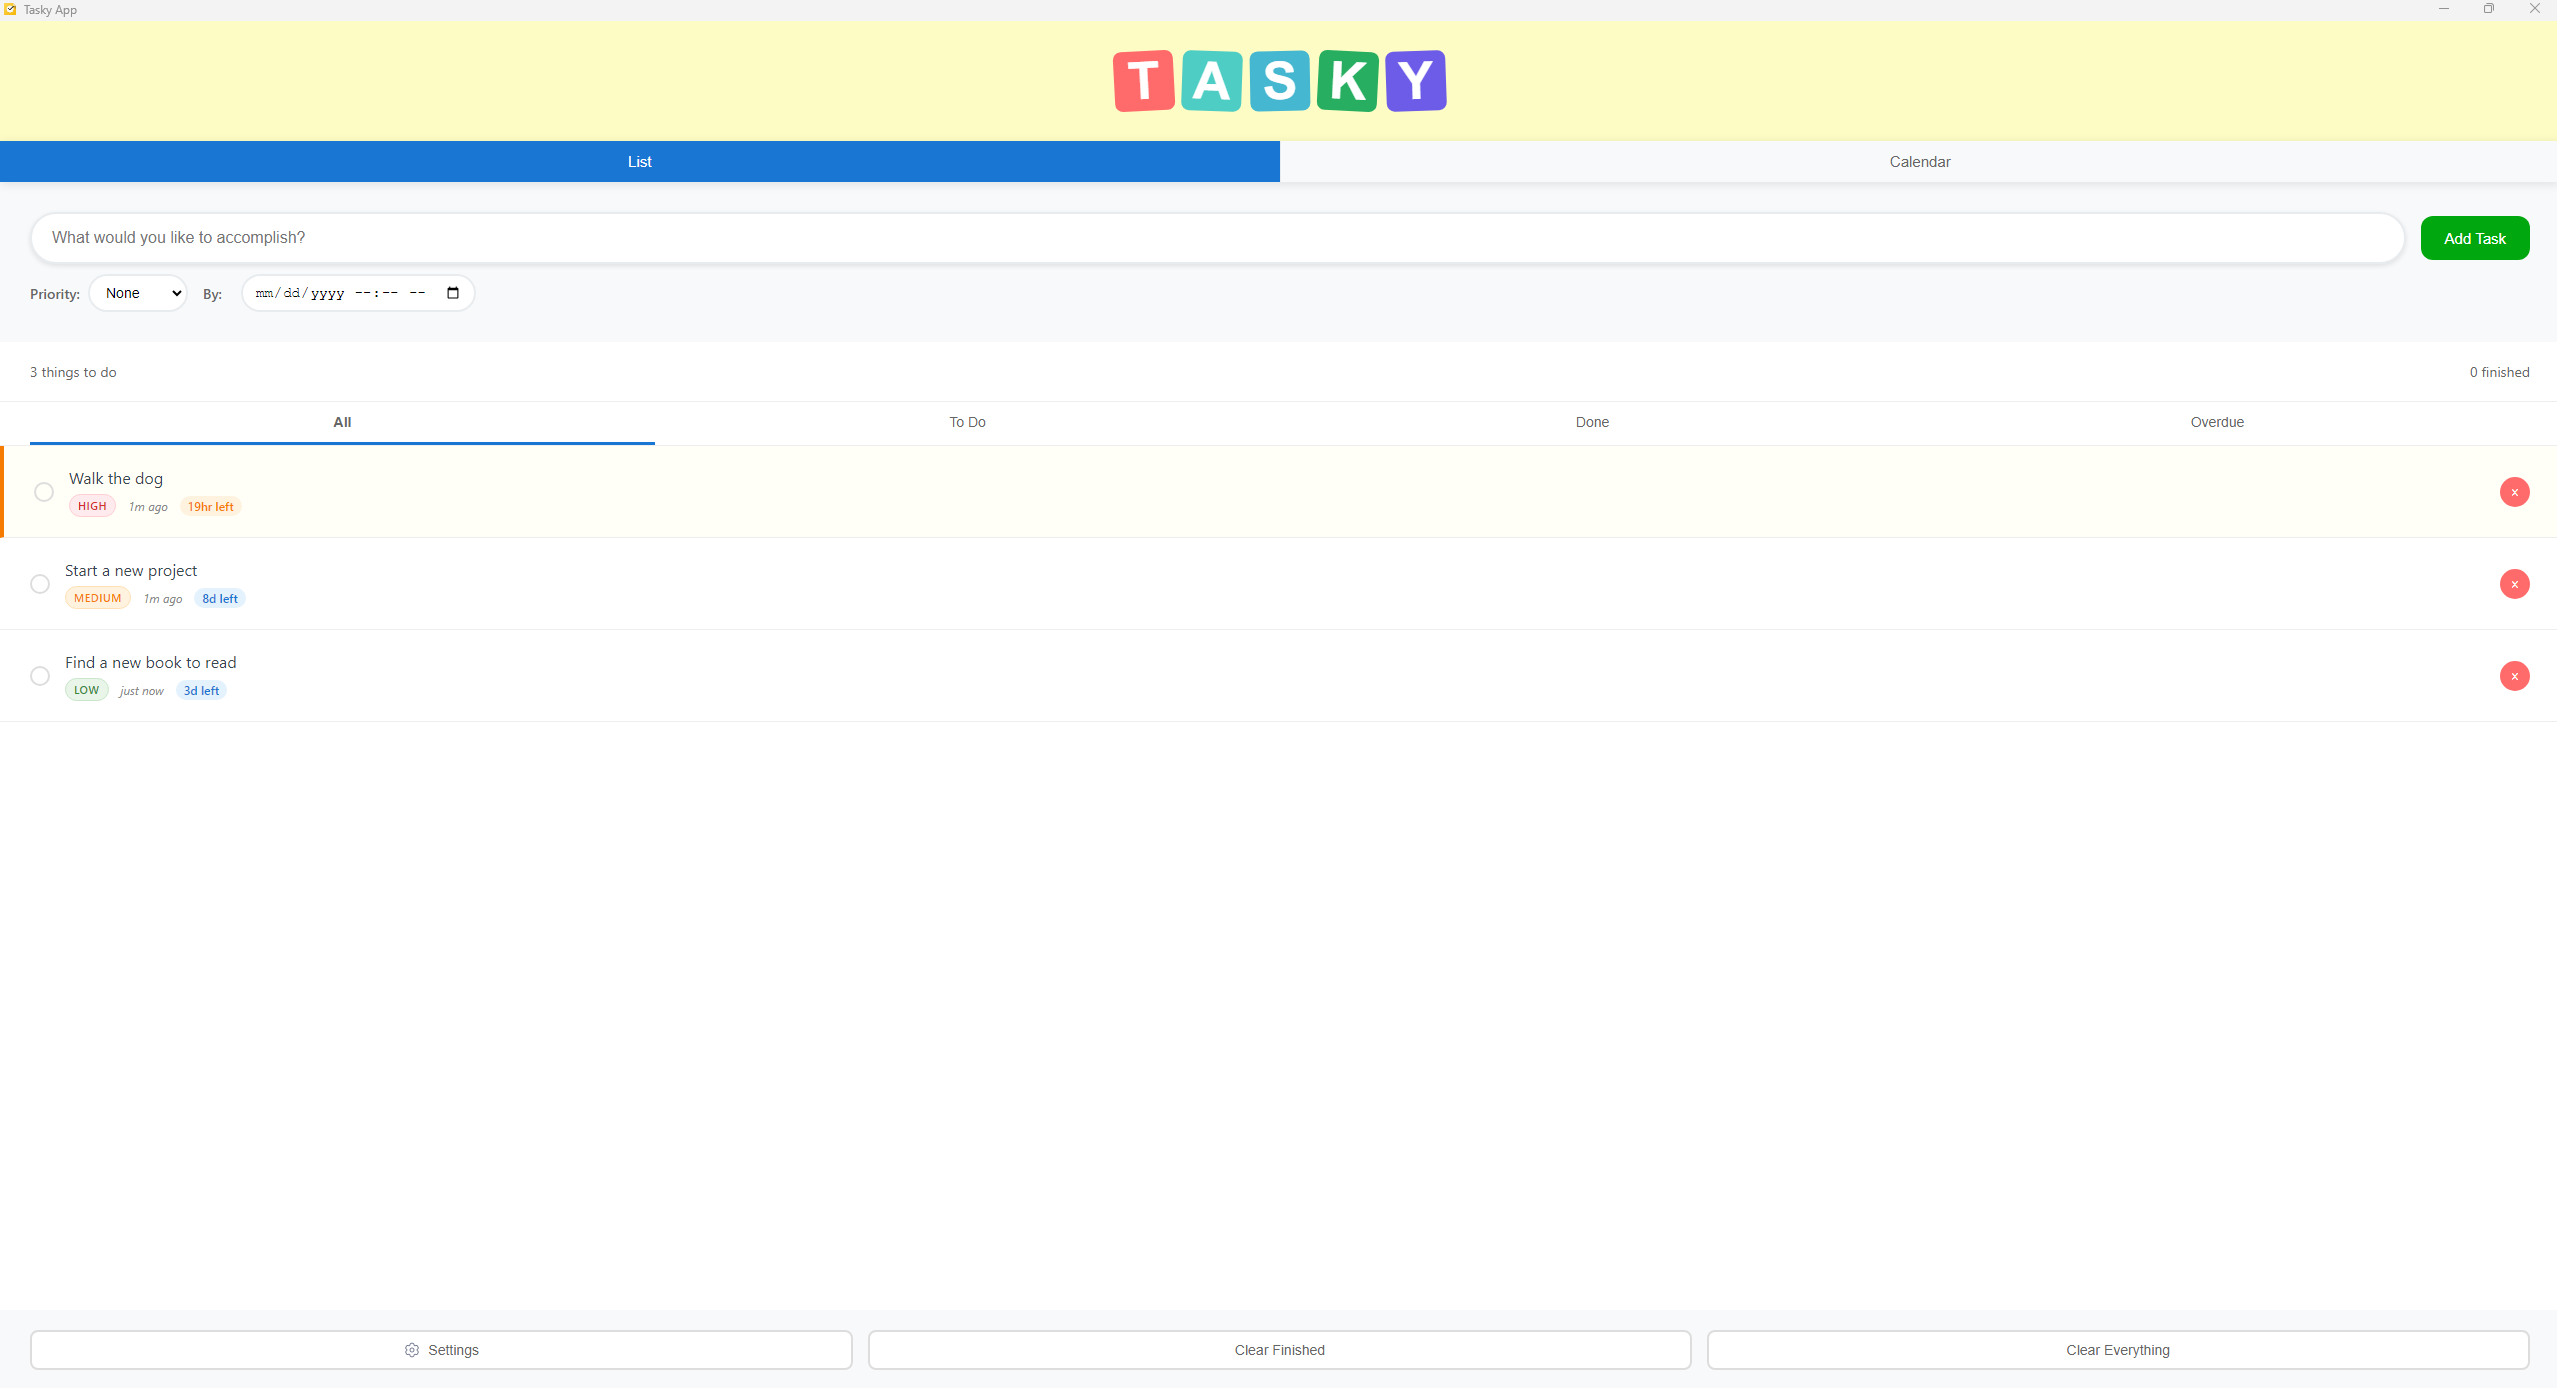Image resolution: width=2557 pixels, height=1388 pixels.
Task: Tick the Find a new book checkbox
Action: 40,676
